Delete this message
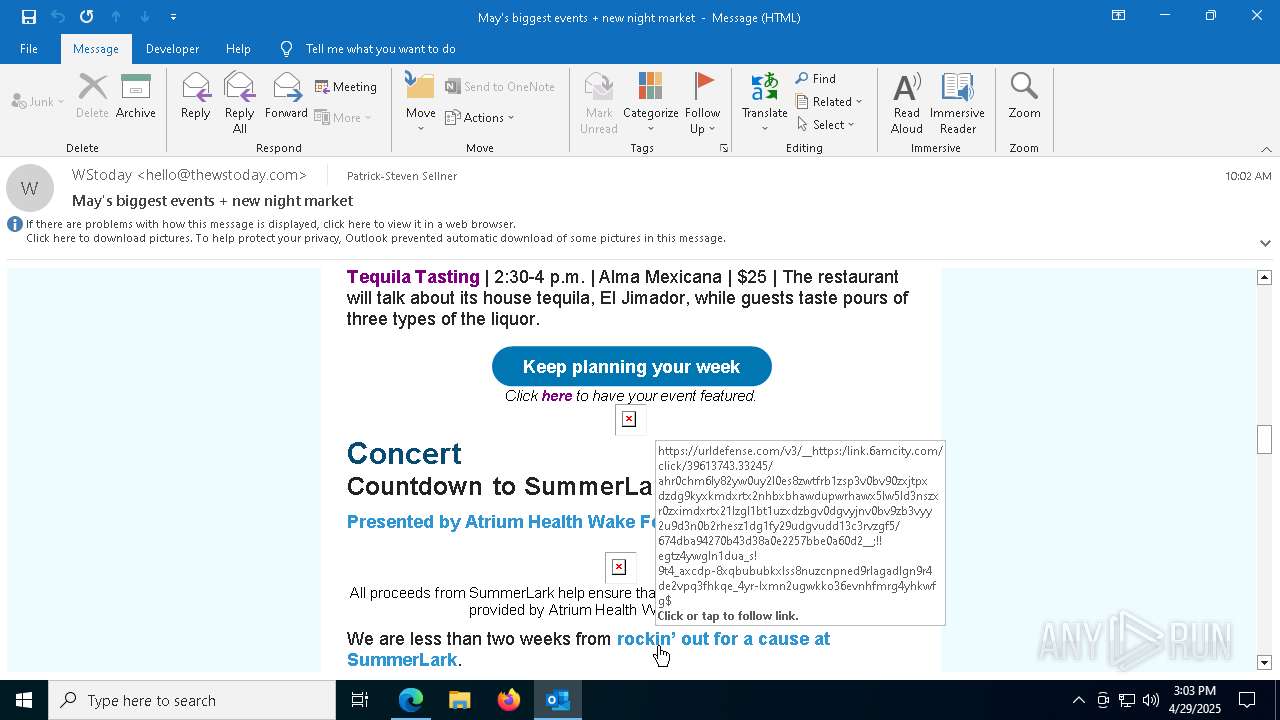Image resolution: width=1280 pixels, height=720 pixels. 92,97
